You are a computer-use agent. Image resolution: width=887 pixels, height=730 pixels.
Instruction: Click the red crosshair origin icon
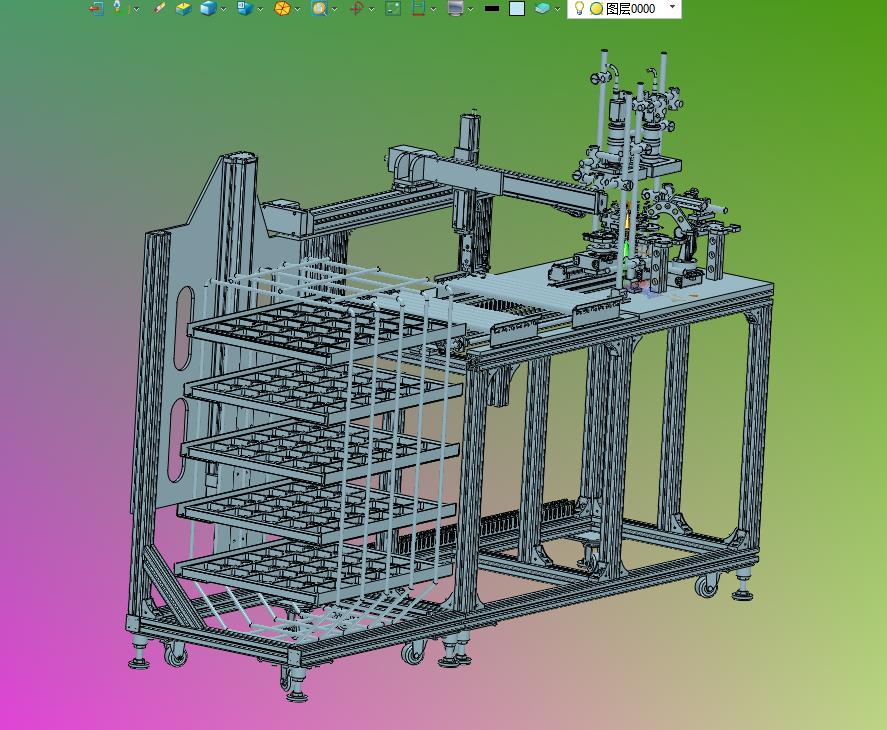tap(356, 8)
